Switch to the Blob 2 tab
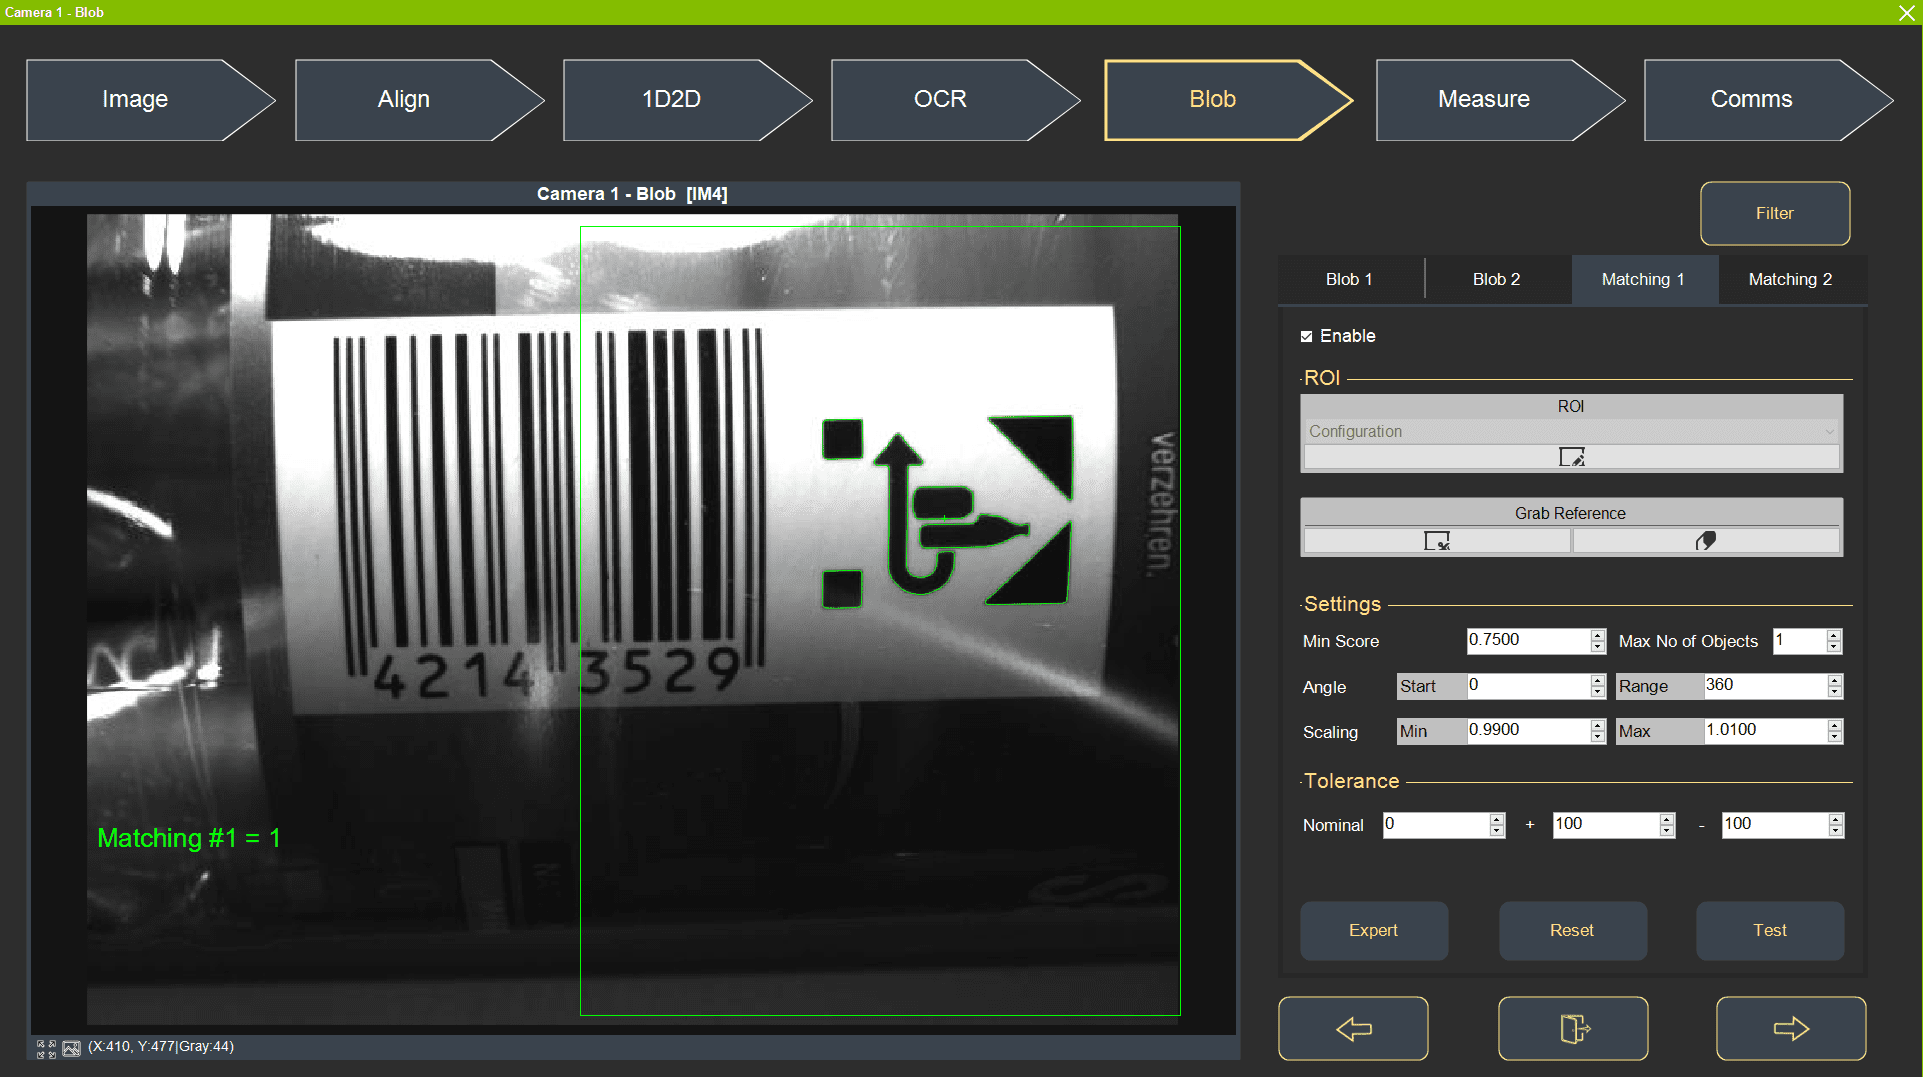The height and width of the screenshot is (1077, 1923). (1496, 280)
